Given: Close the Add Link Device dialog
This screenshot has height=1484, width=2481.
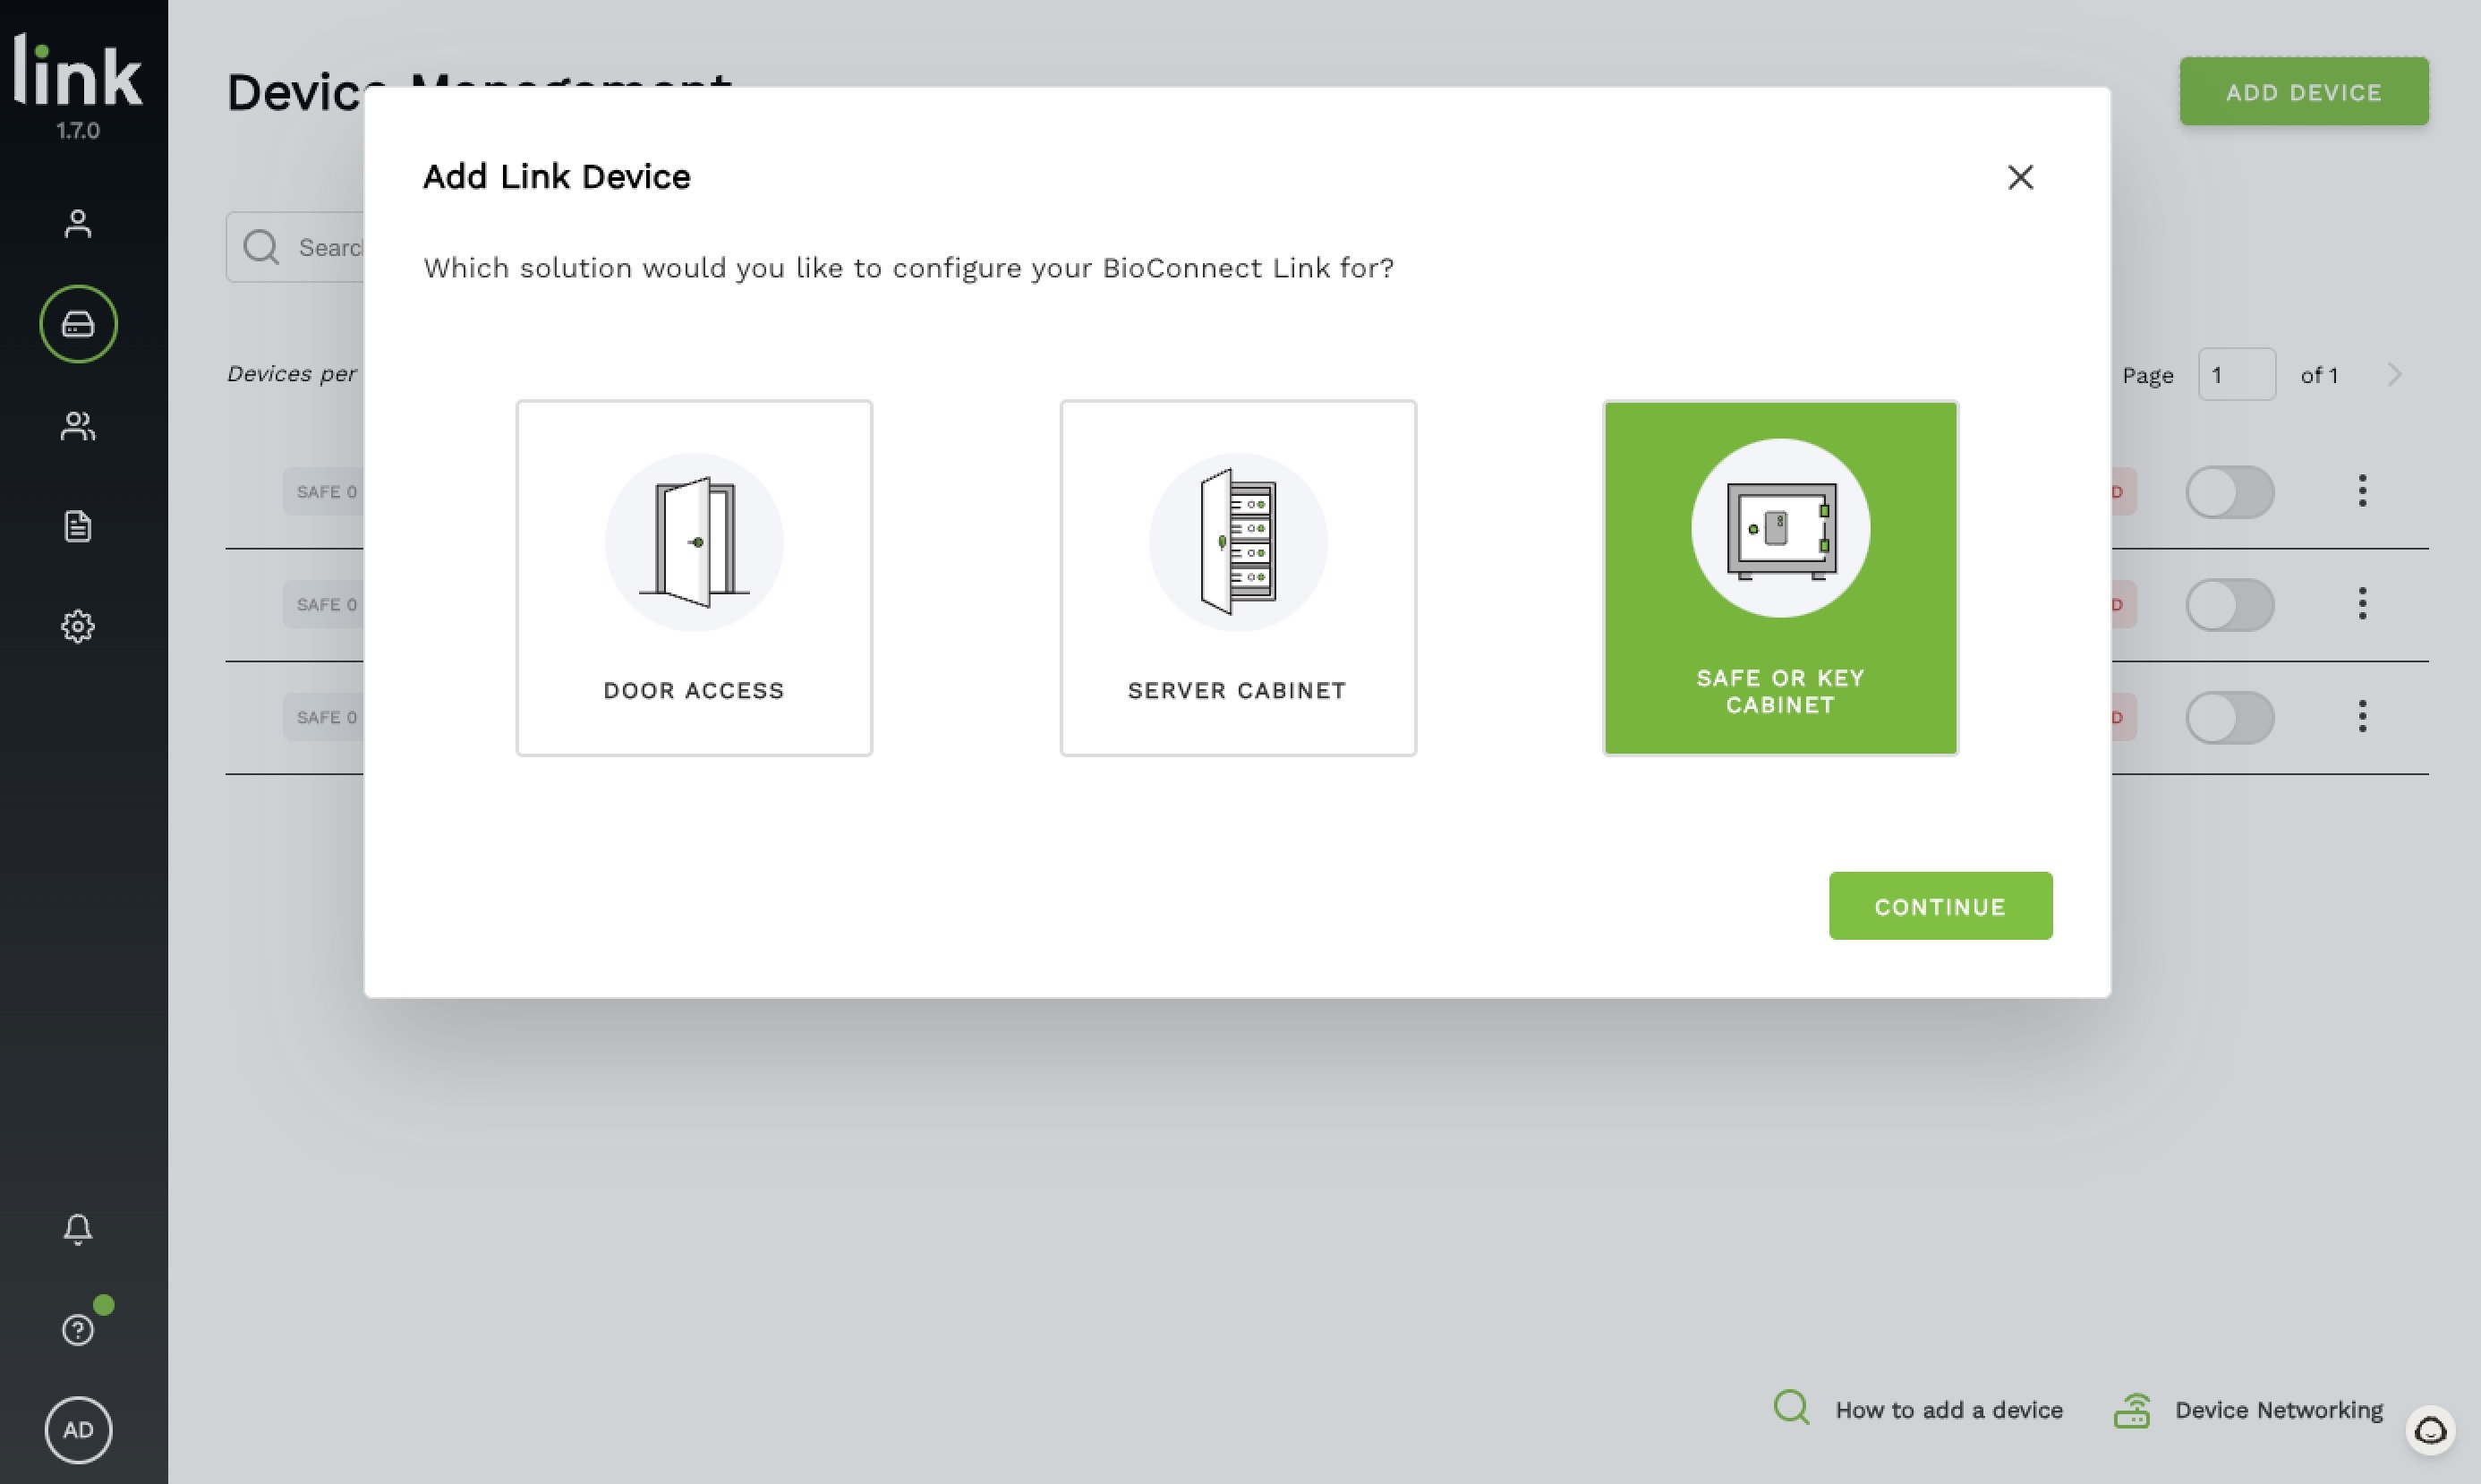Looking at the screenshot, I should pos(2020,177).
